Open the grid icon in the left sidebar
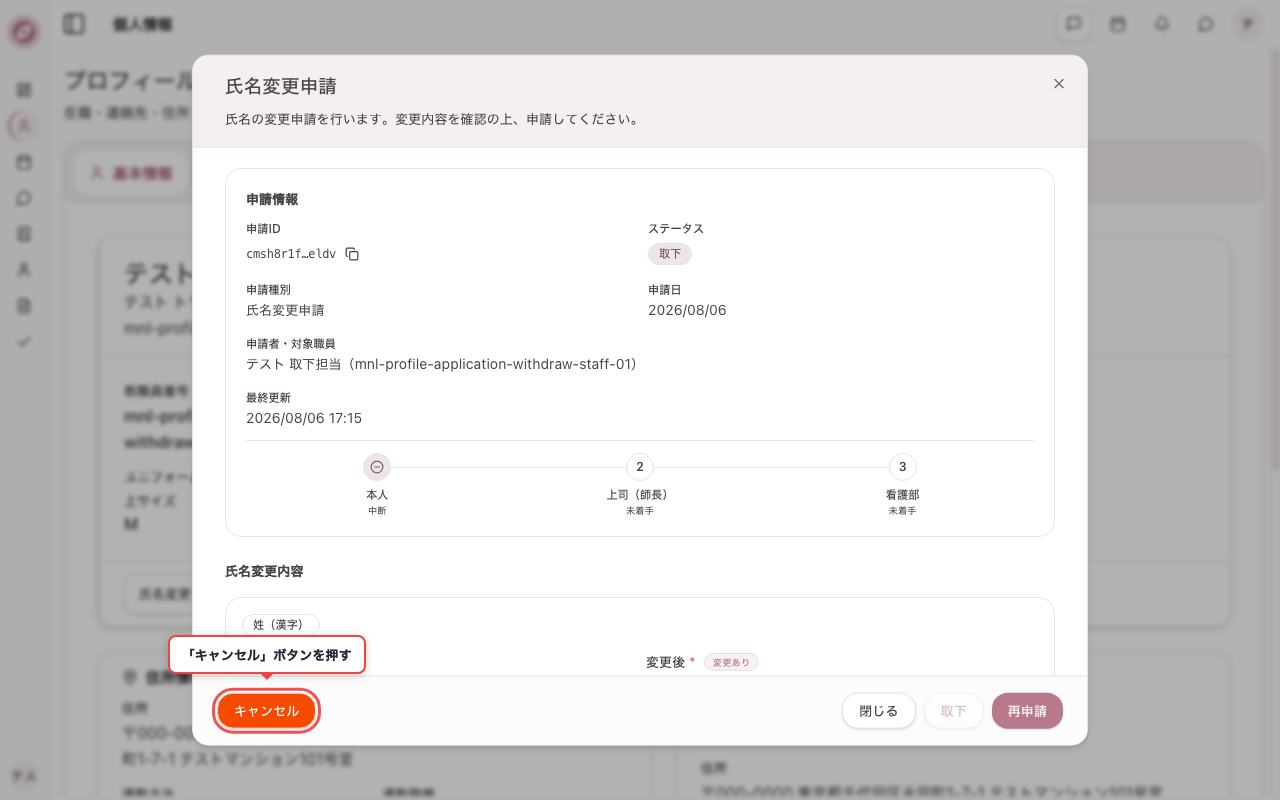Image resolution: width=1280 pixels, height=800 pixels. (24, 90)
